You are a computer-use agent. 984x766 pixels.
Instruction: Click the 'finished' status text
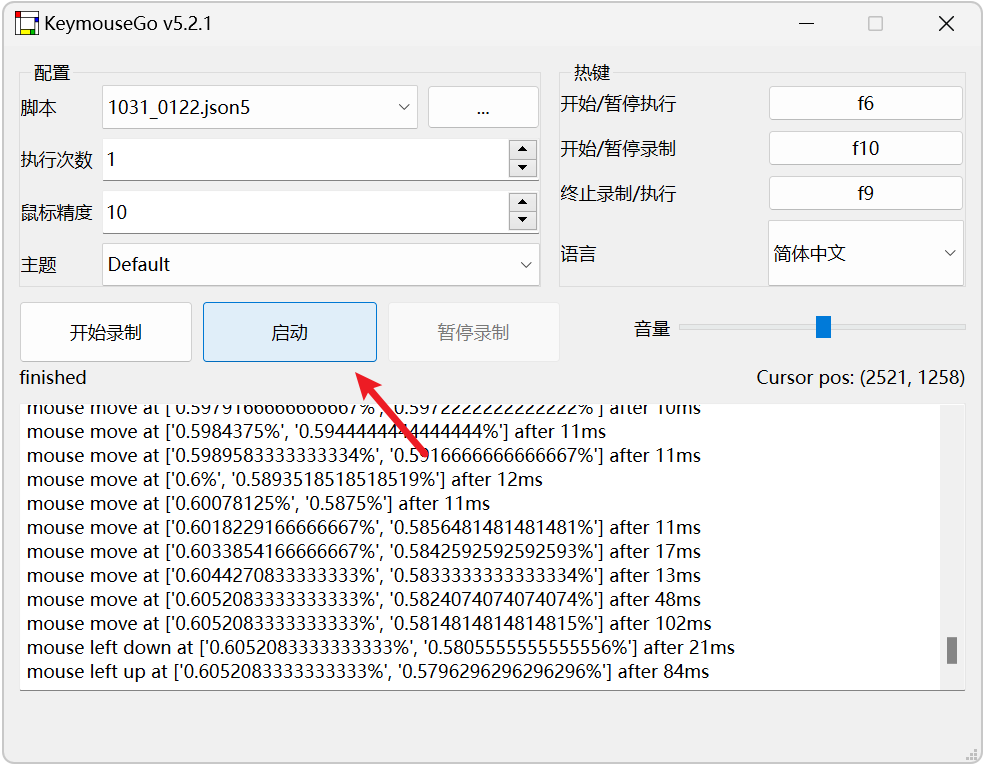point(53,377)
